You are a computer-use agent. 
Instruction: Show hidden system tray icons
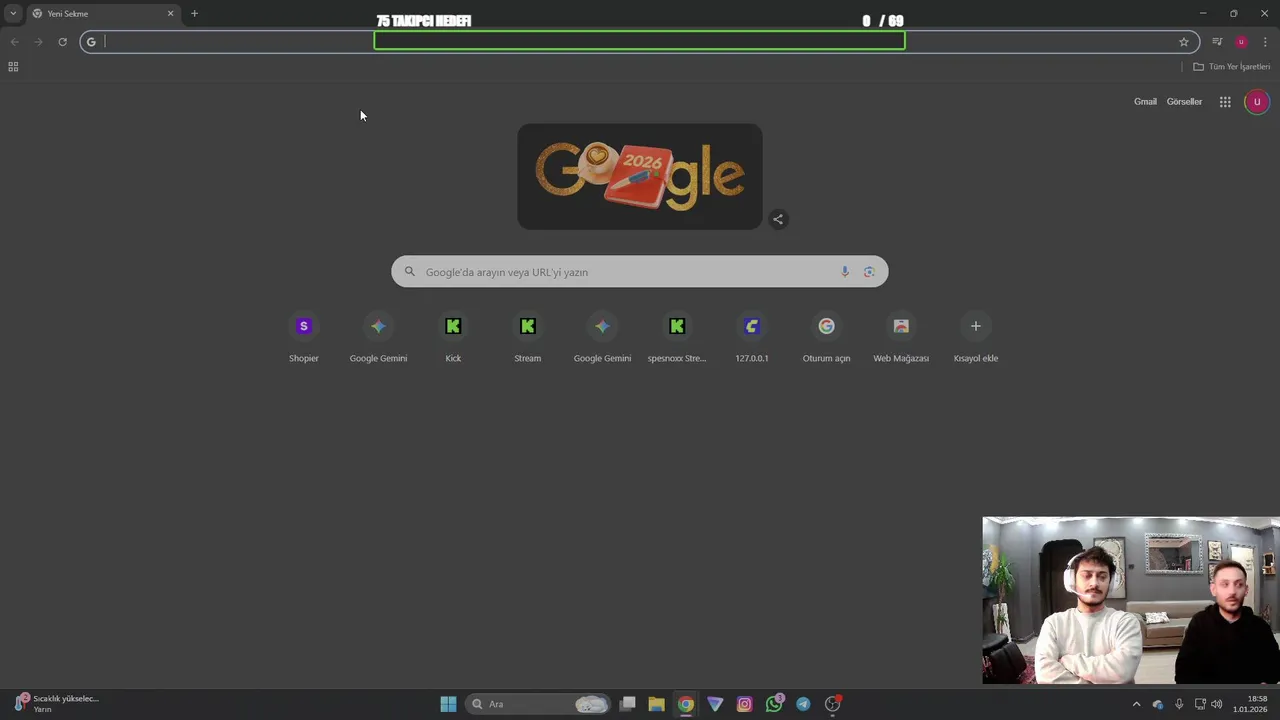point(1136,704)
